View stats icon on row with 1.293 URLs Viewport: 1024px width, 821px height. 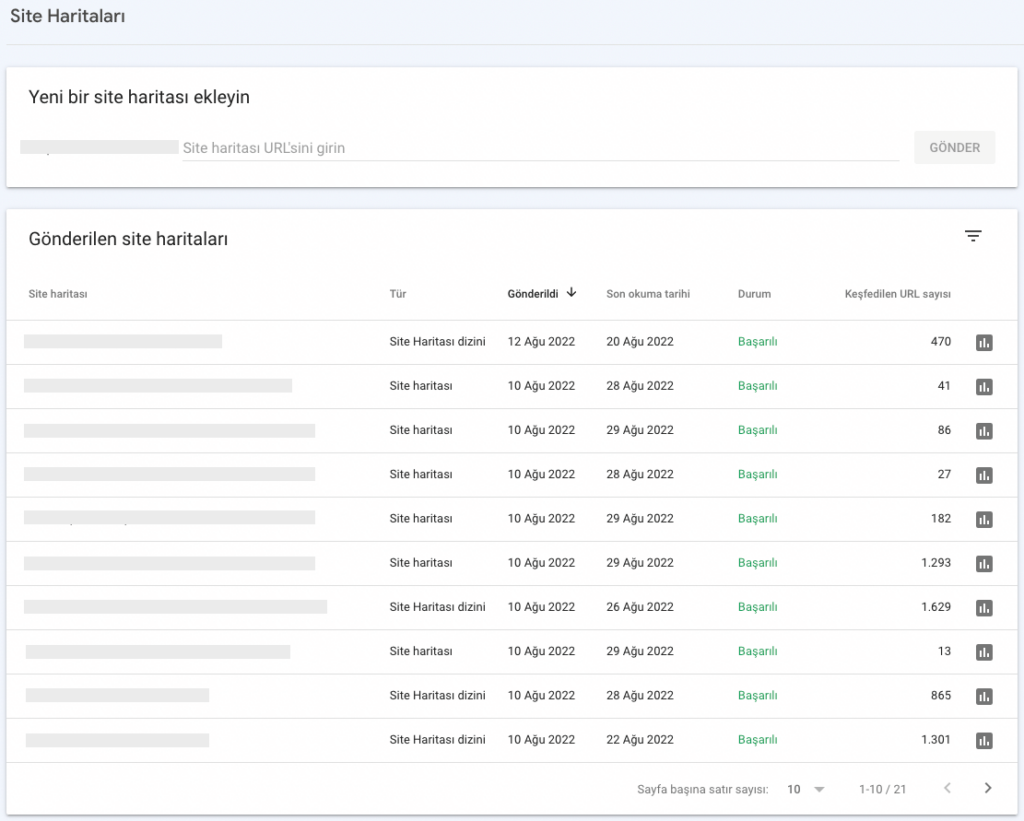coord(984,563)
